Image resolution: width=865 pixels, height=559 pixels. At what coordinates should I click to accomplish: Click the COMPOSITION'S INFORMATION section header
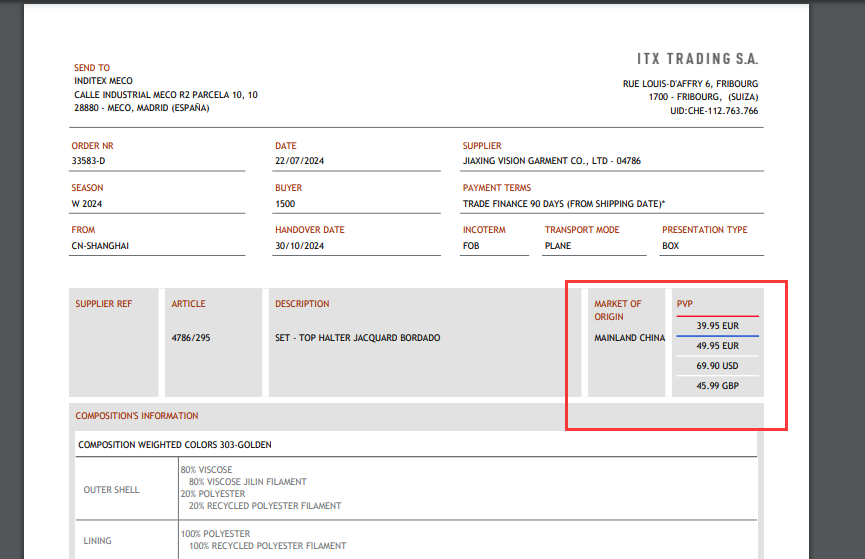[x=137, y=416]
